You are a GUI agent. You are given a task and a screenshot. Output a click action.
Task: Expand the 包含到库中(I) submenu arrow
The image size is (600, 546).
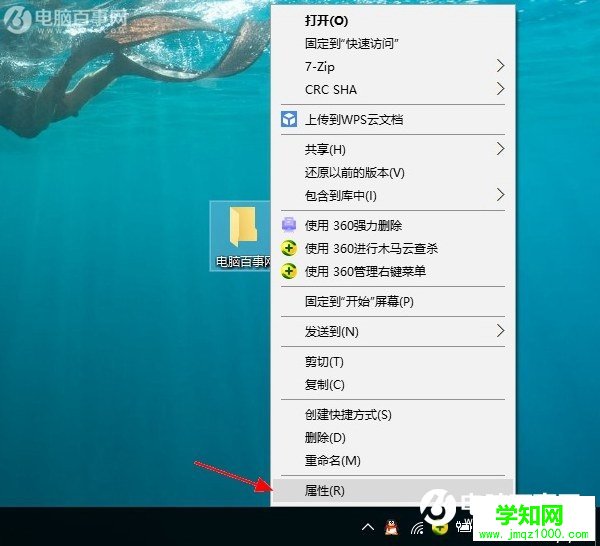tap(500, 195)
